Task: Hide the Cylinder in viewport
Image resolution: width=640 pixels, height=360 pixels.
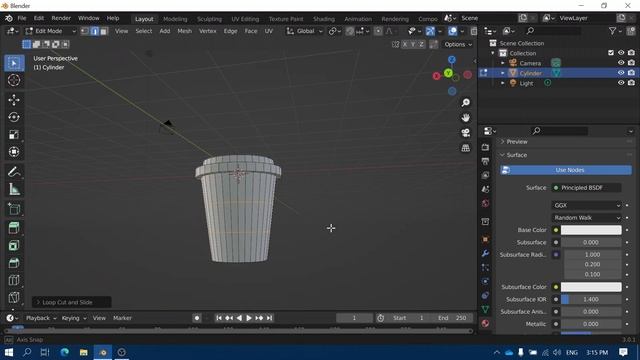Action: pos(621,73)
